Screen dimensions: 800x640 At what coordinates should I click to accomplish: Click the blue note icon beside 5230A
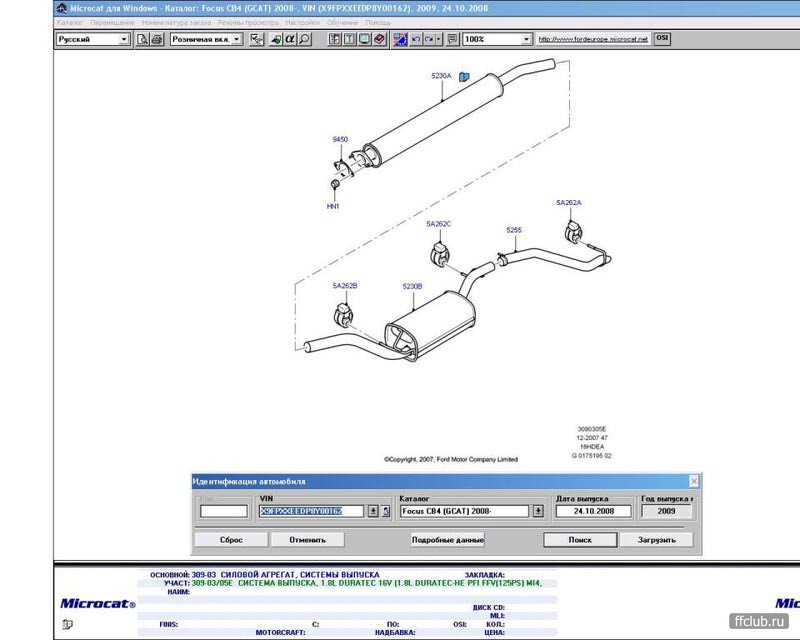click(x=465, y=76)
